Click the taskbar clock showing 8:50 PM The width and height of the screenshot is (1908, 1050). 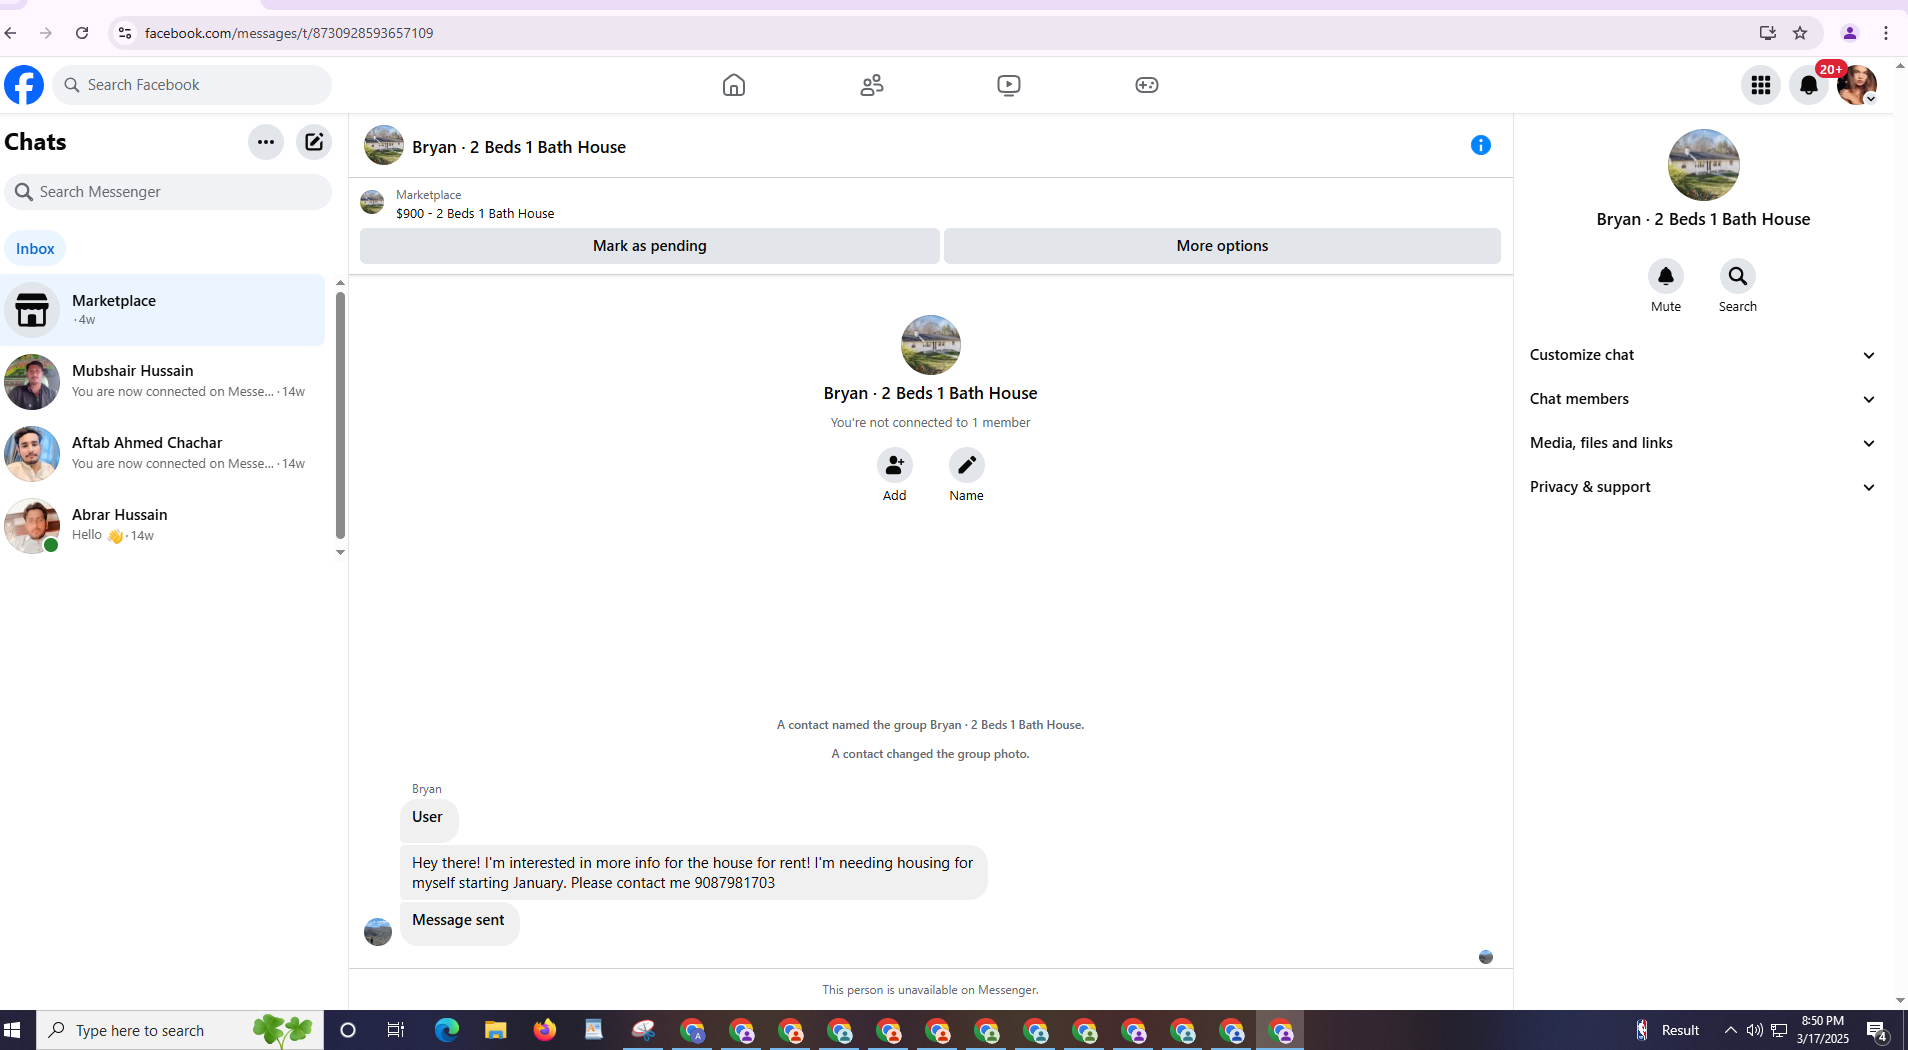click(x=1823, y=1030)
